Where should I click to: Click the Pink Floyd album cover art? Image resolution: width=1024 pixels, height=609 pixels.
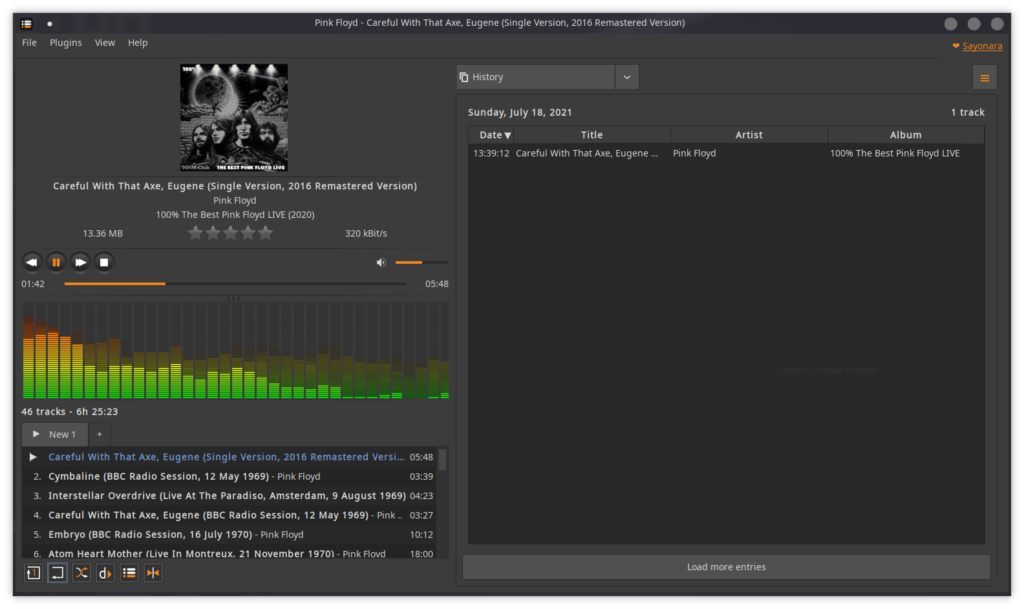coord(234,117)
